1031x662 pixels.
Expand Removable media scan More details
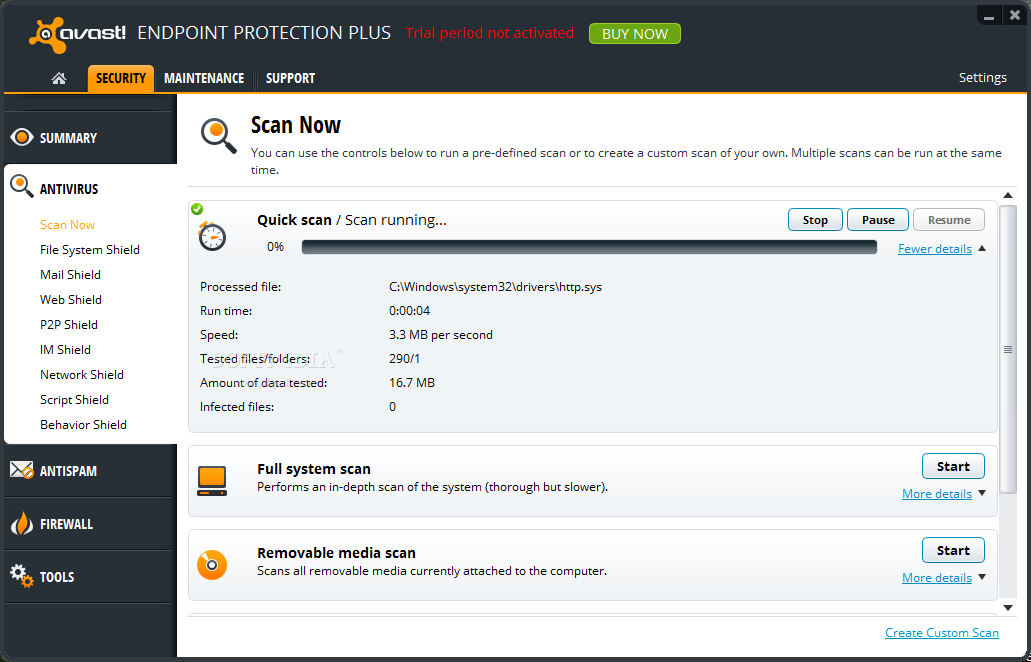point(936,578)
